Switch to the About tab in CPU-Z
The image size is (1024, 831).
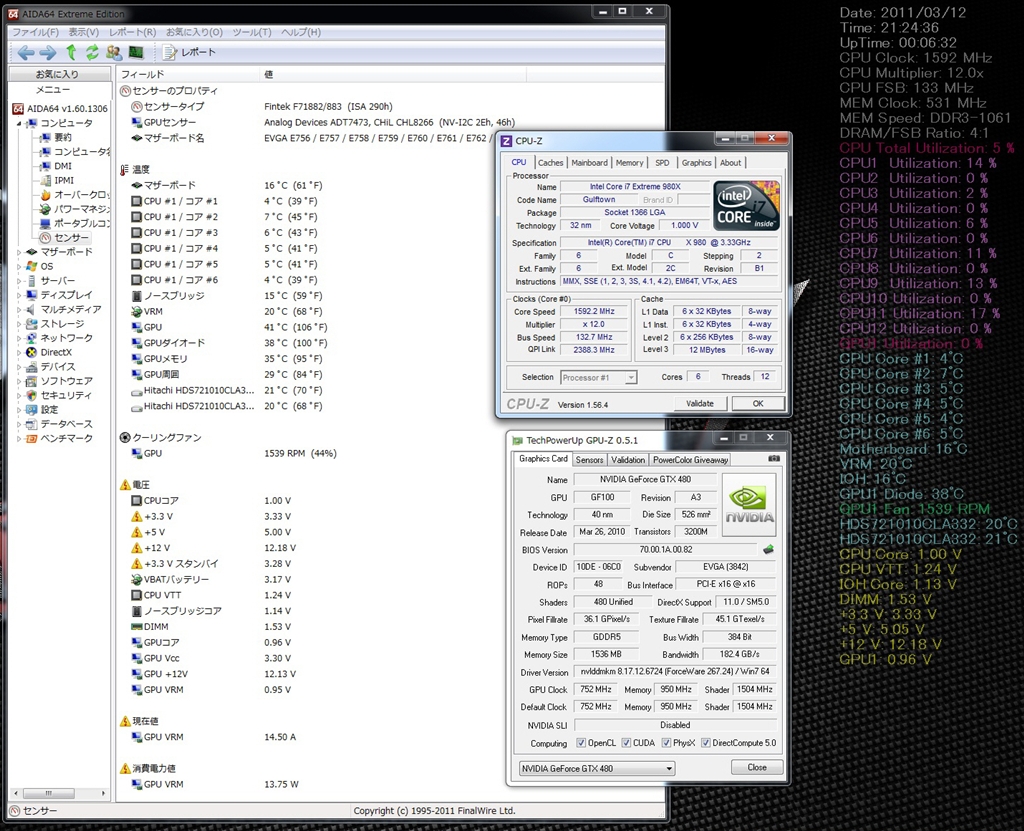tap(731, 163)
